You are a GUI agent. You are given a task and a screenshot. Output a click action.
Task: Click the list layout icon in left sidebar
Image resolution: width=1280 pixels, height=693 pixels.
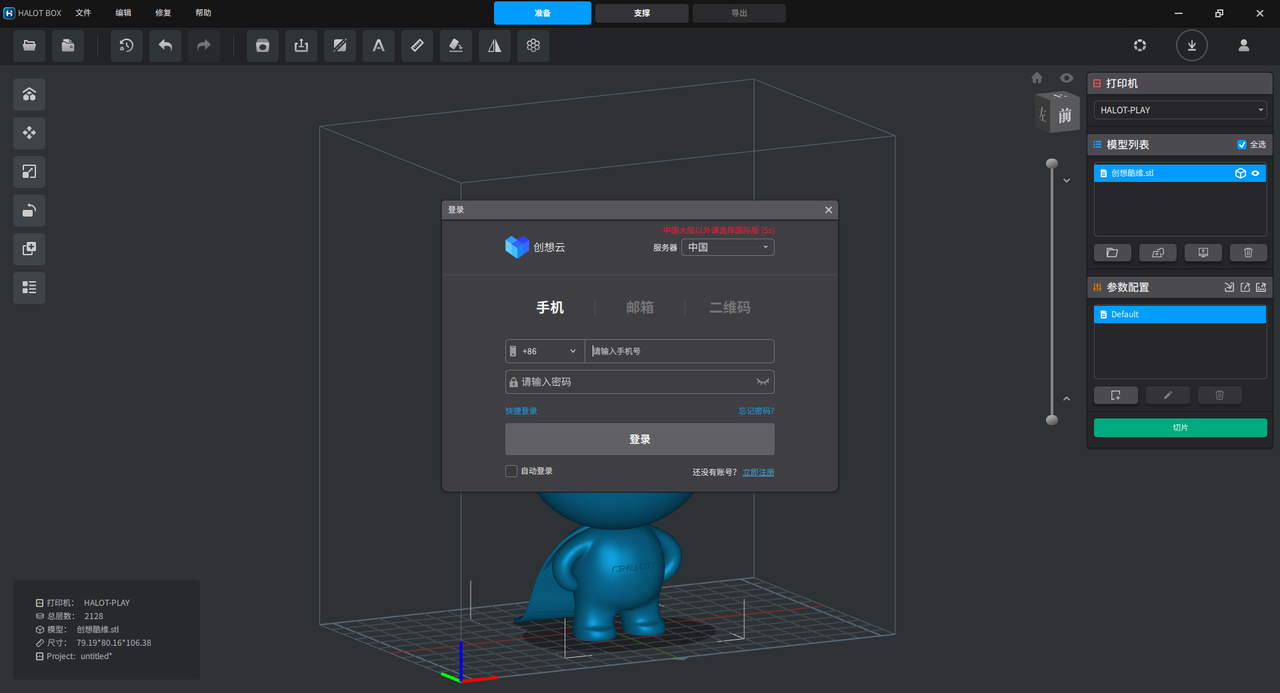[x=29, y=288]
